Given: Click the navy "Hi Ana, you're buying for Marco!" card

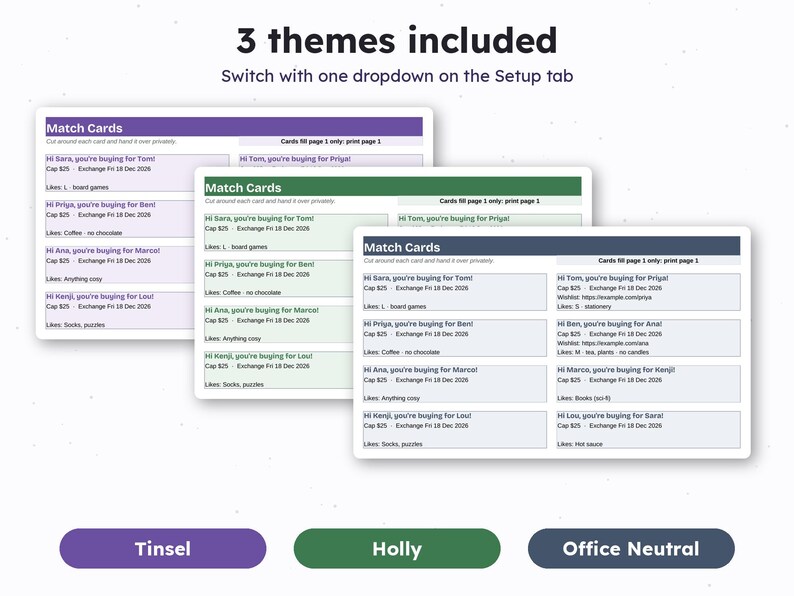Looking at the screenshot, I should coord(455,384).
